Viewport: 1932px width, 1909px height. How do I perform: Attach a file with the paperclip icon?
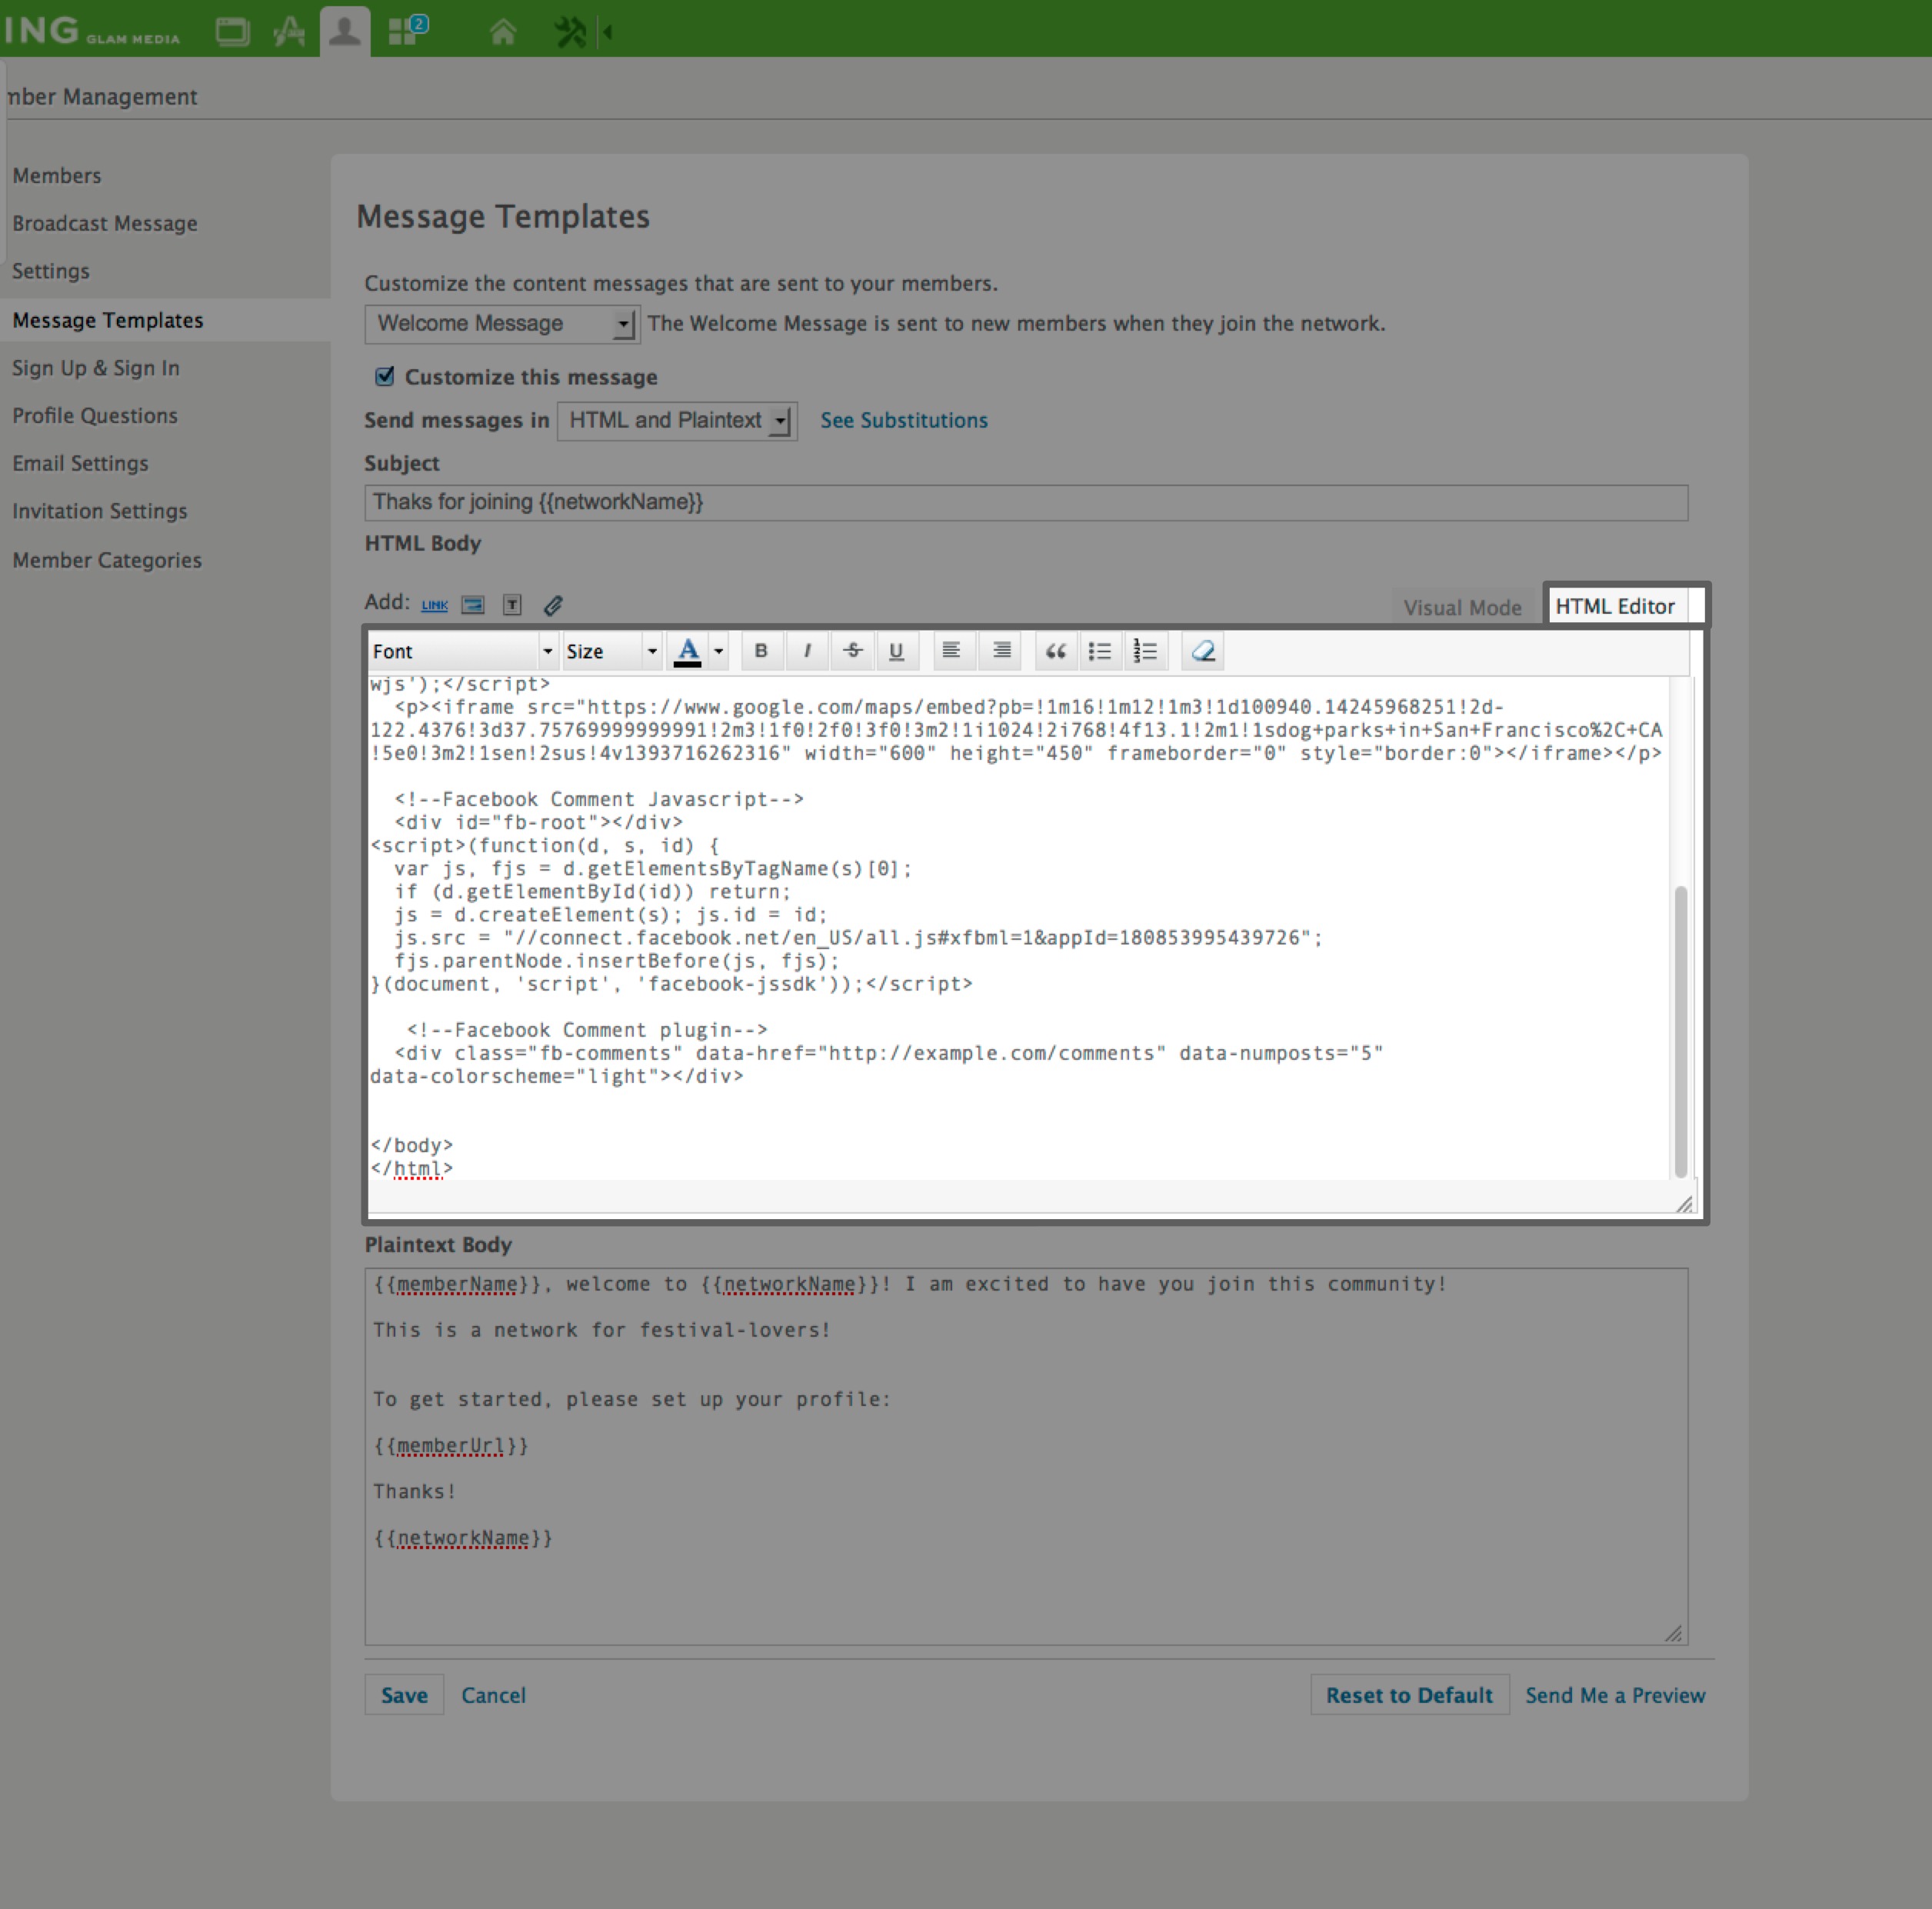coord(553,604)
